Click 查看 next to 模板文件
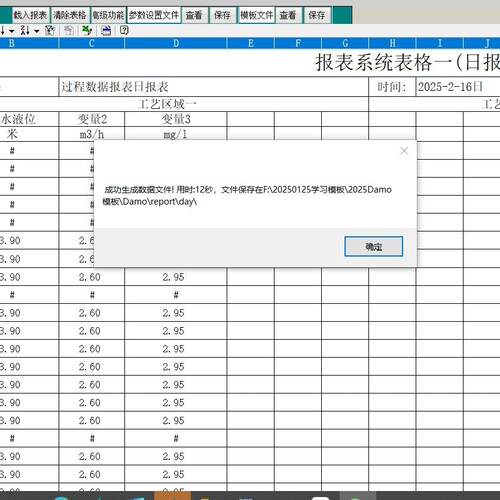Screen dimensions: 500x500 (x=288, y=15)
